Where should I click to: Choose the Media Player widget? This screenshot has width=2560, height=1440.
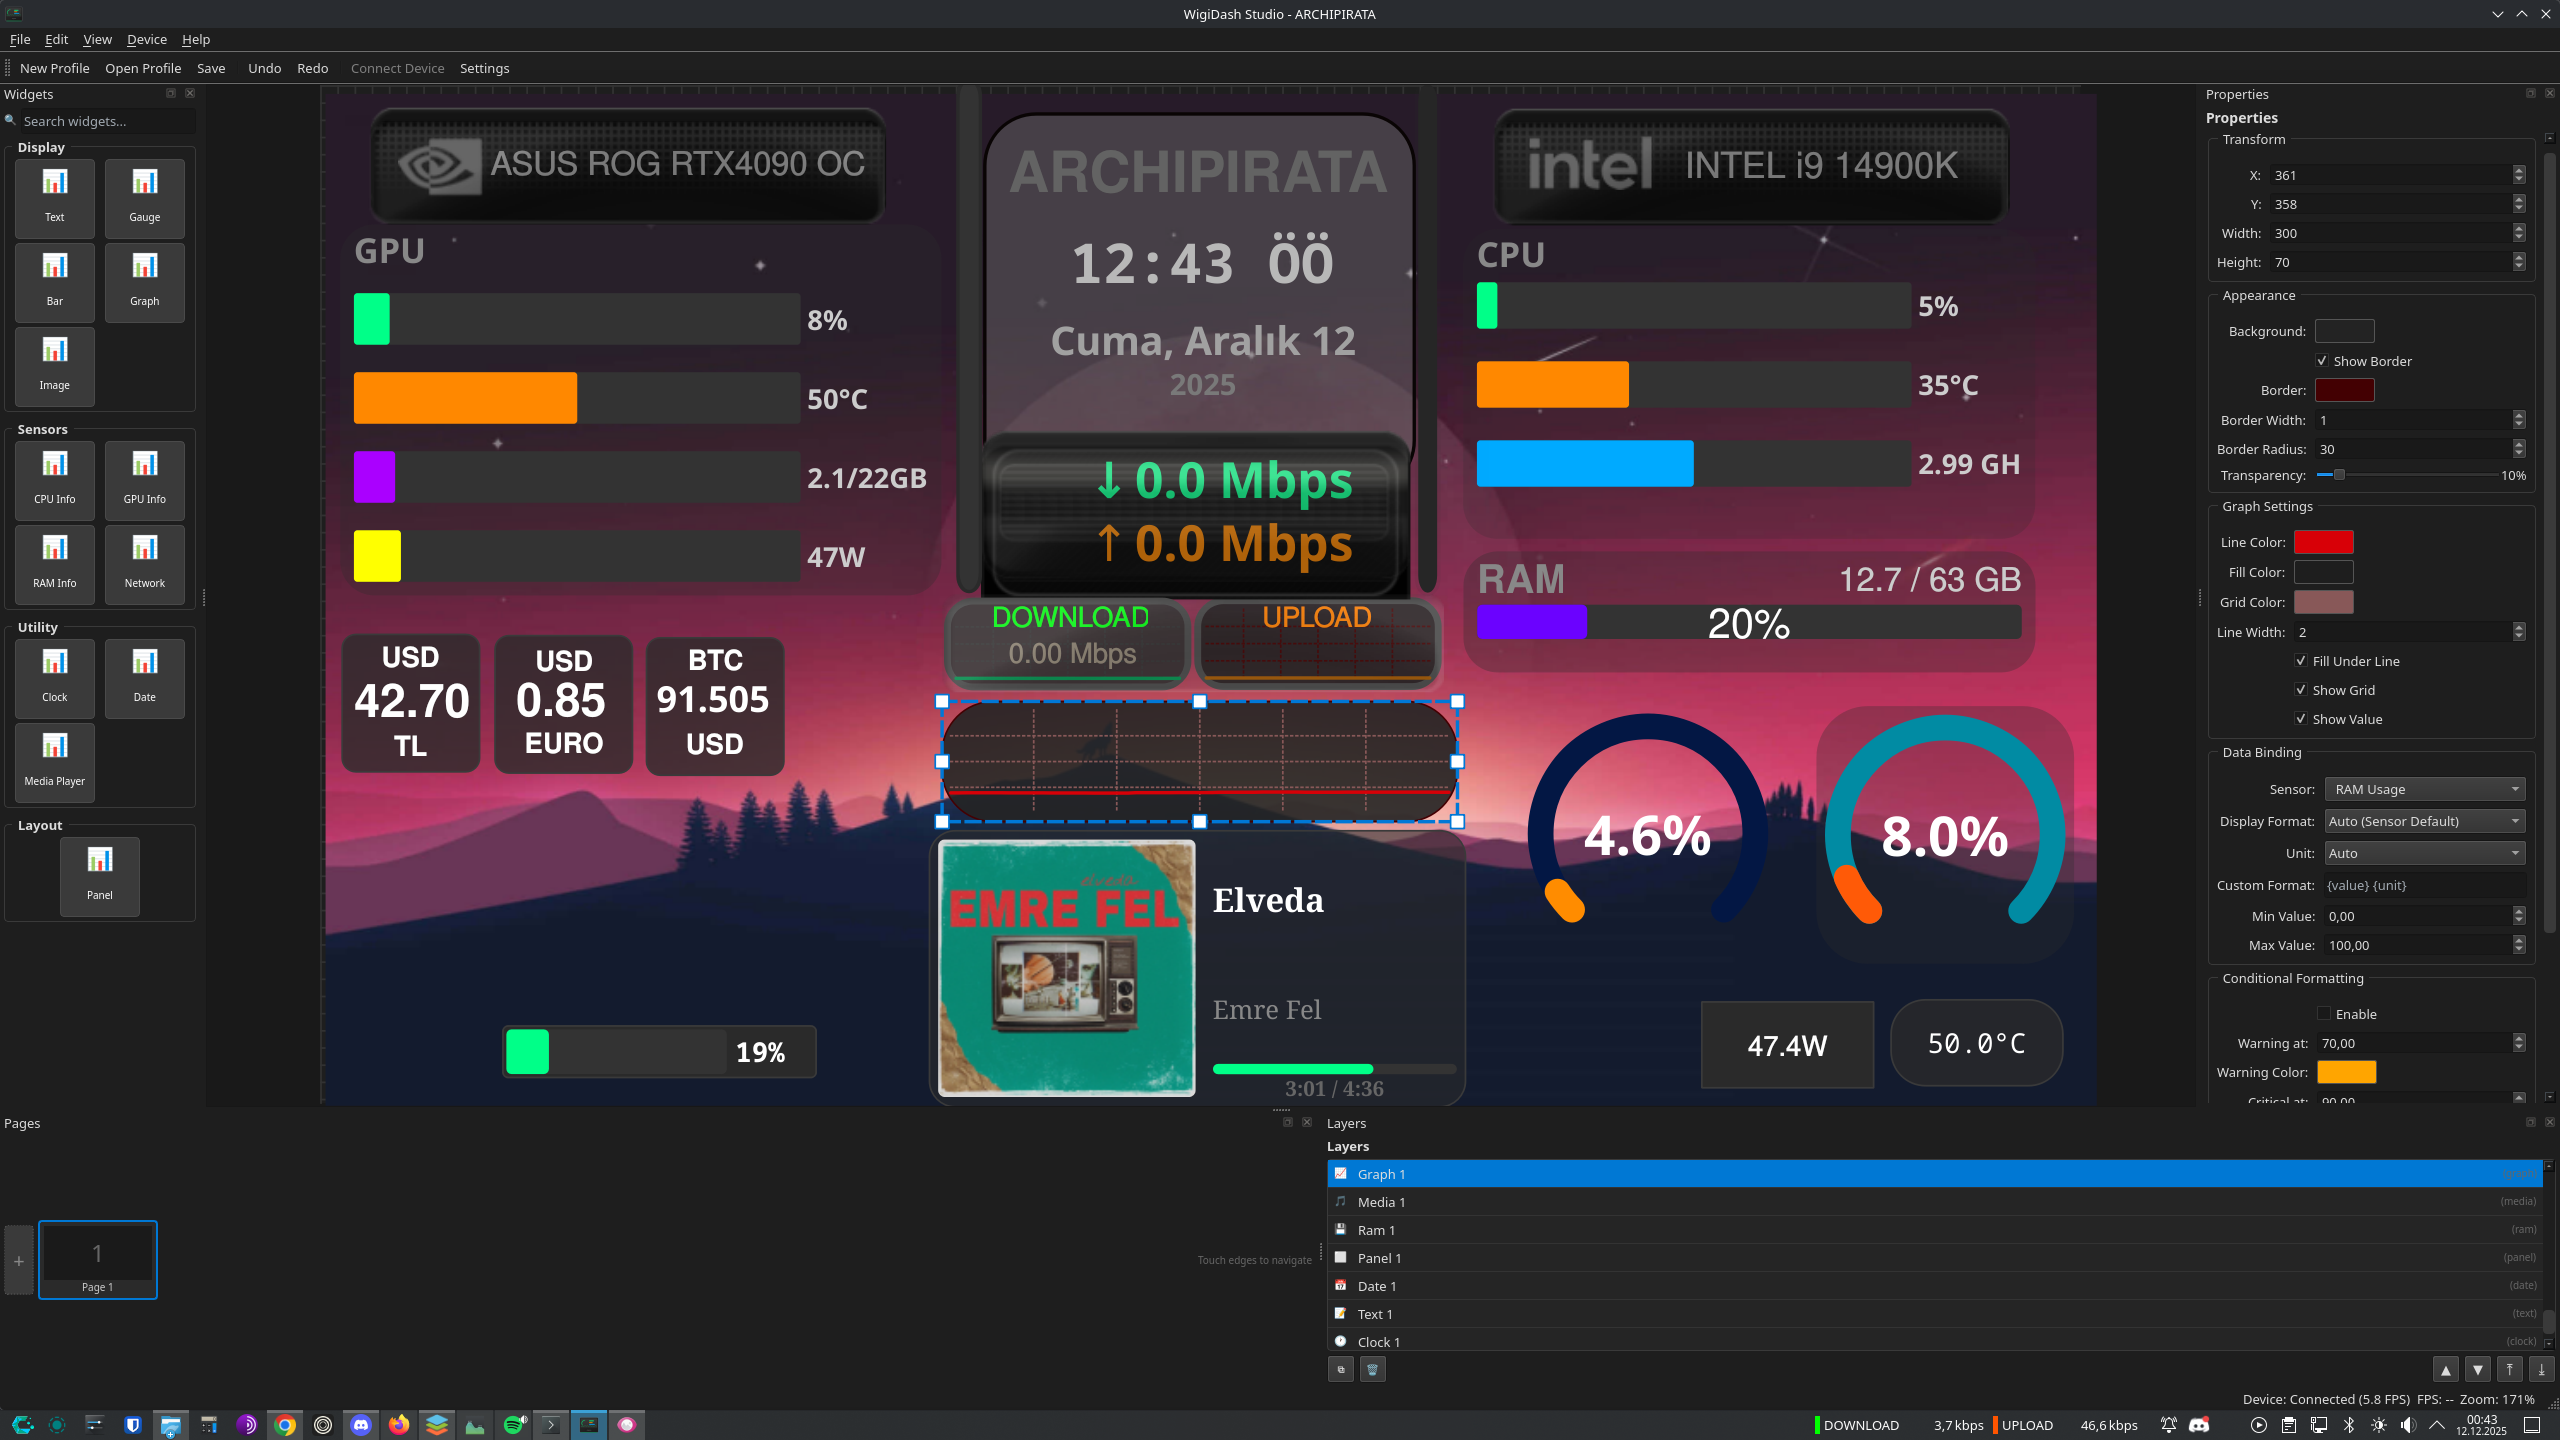click(x=54, y=761)
